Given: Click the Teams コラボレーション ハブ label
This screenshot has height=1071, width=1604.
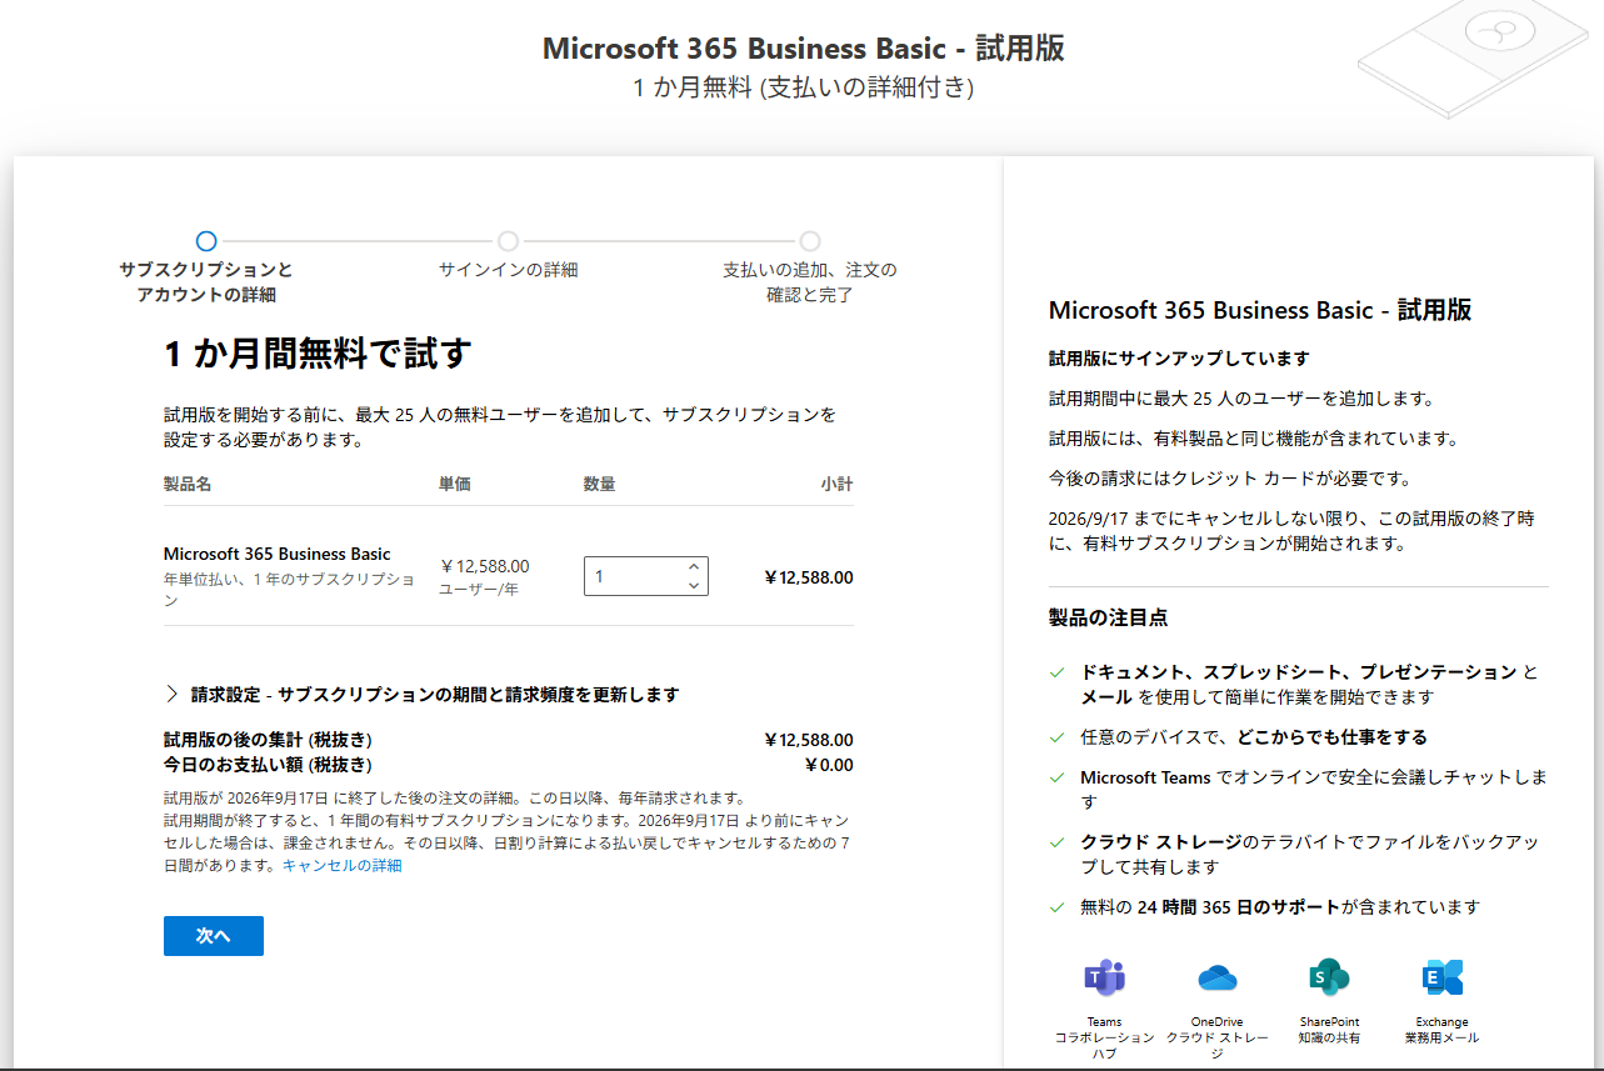Looking at the screenshot, I should 1105,1038.
